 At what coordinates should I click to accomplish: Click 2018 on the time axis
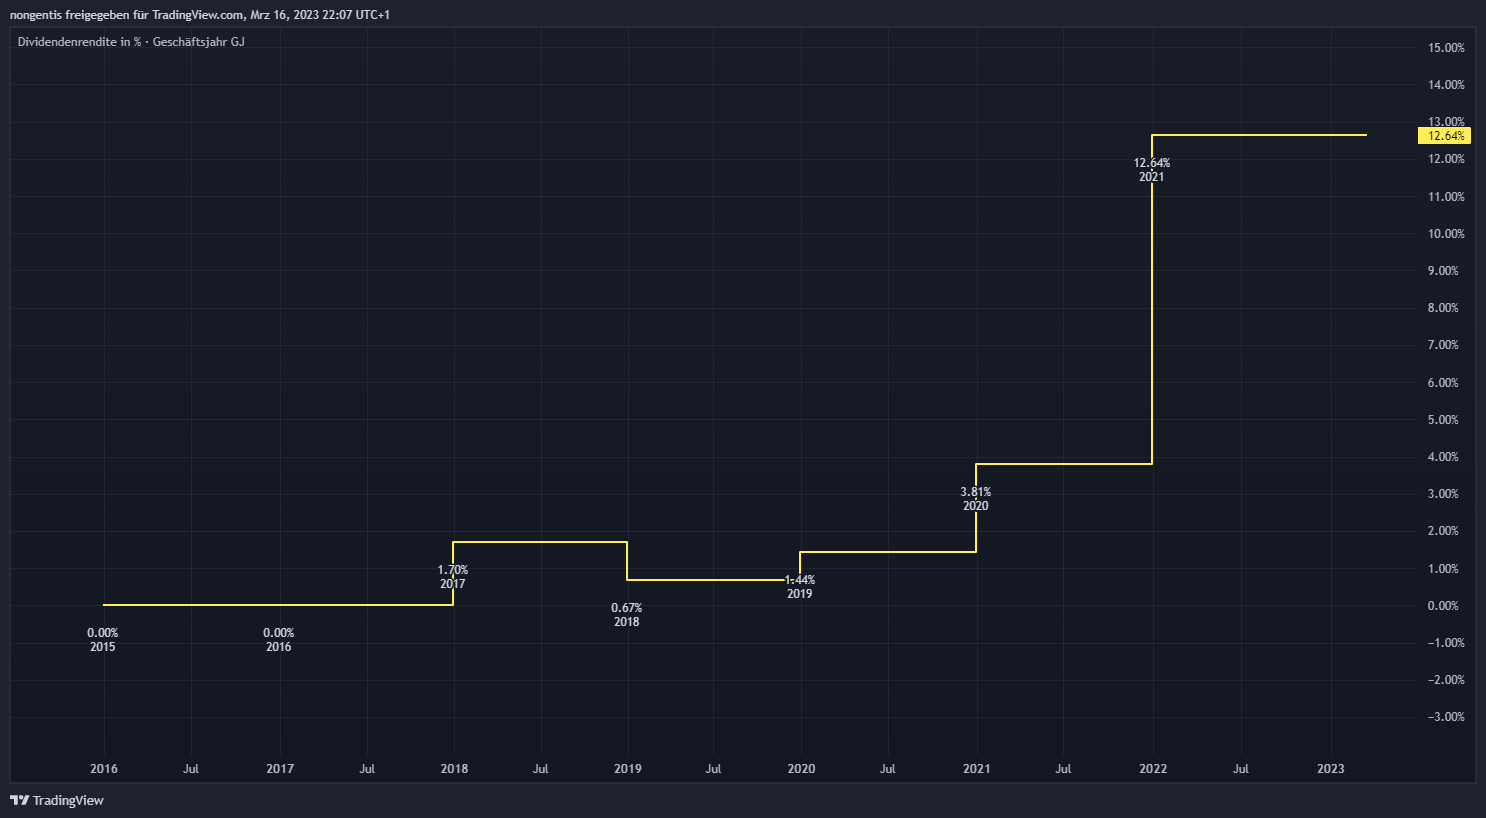[x=454, y=769]
